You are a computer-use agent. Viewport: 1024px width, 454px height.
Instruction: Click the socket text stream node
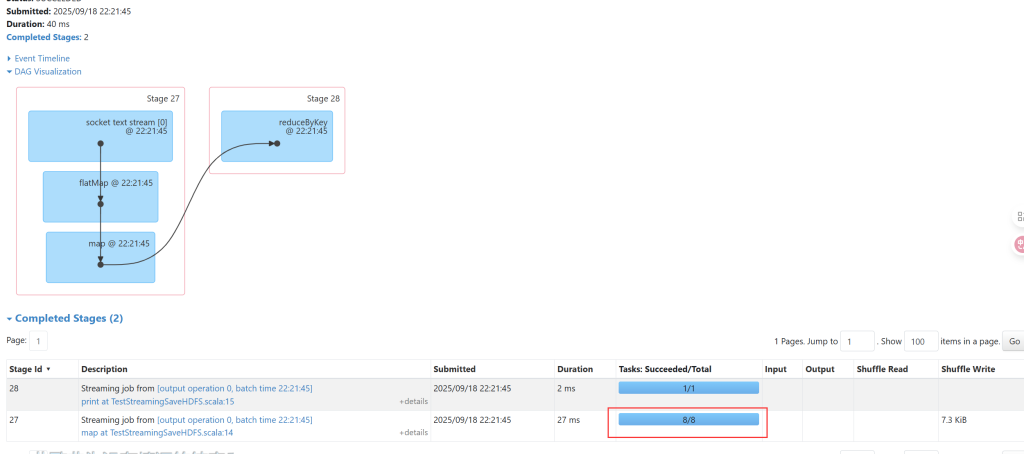(100, 136)
